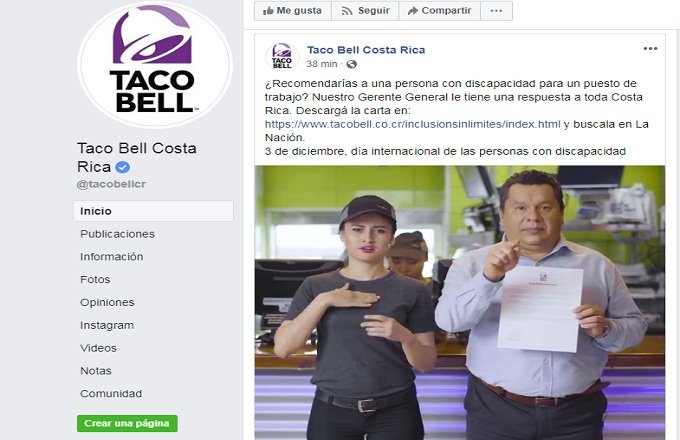This screenshot has width=680, height=440.
Task: Click the Crear una página button
Action: [x=127, y=424]
